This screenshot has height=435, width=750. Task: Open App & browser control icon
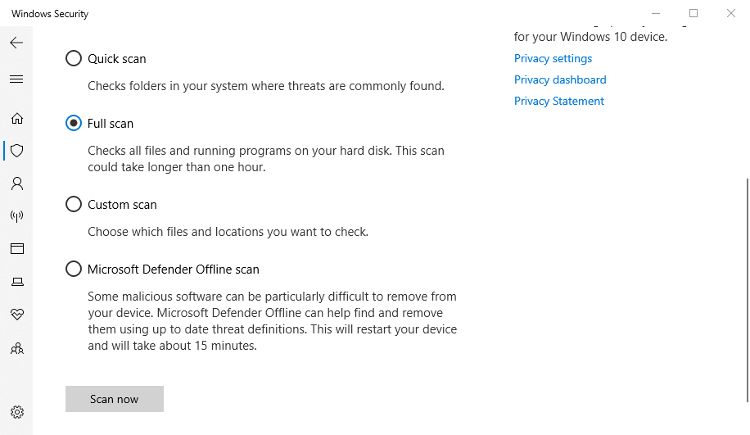pyautogui.click(x=16, y=248)
